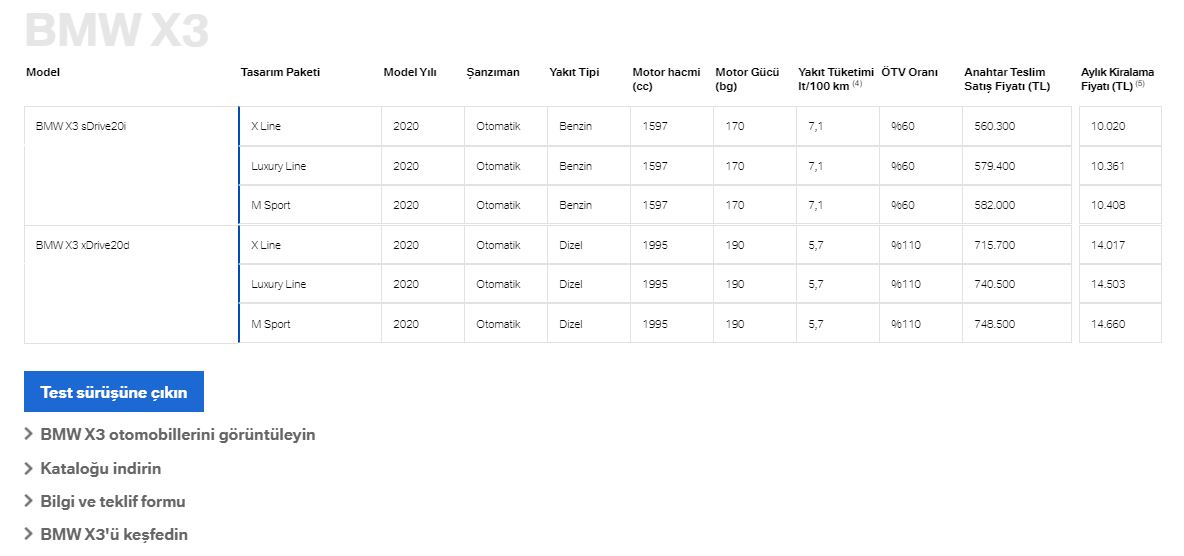Select the 748.500 price cell
1184x556 pixels.
pyautogui.click(x=1017, y=324)
